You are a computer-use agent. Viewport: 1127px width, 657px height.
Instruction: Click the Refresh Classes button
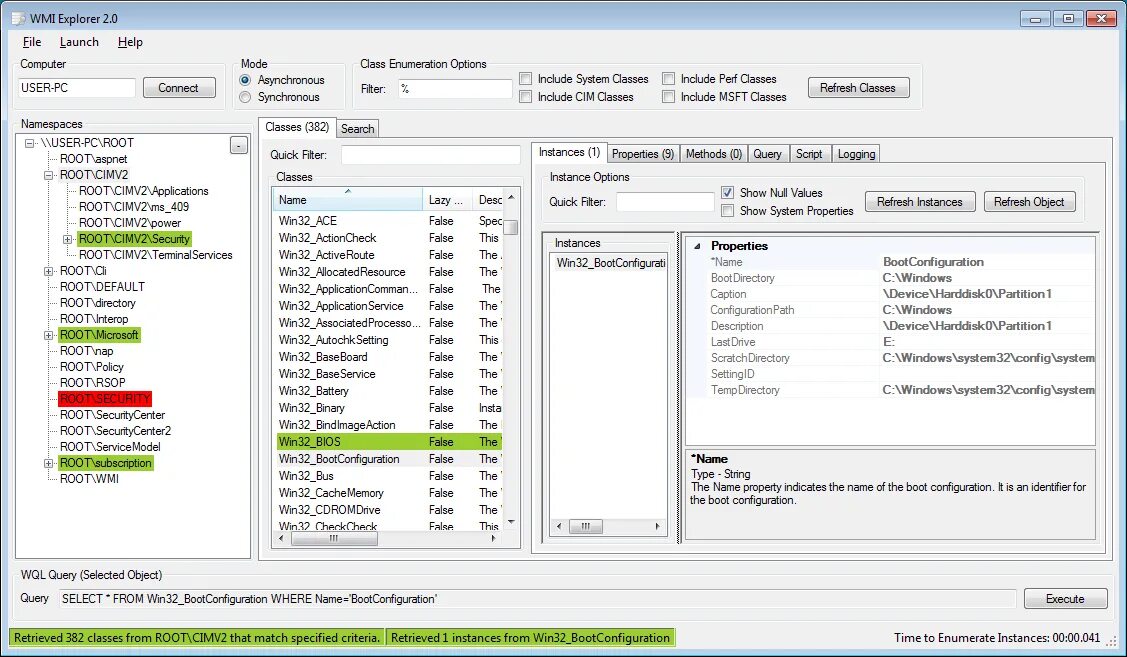[858, 88]
